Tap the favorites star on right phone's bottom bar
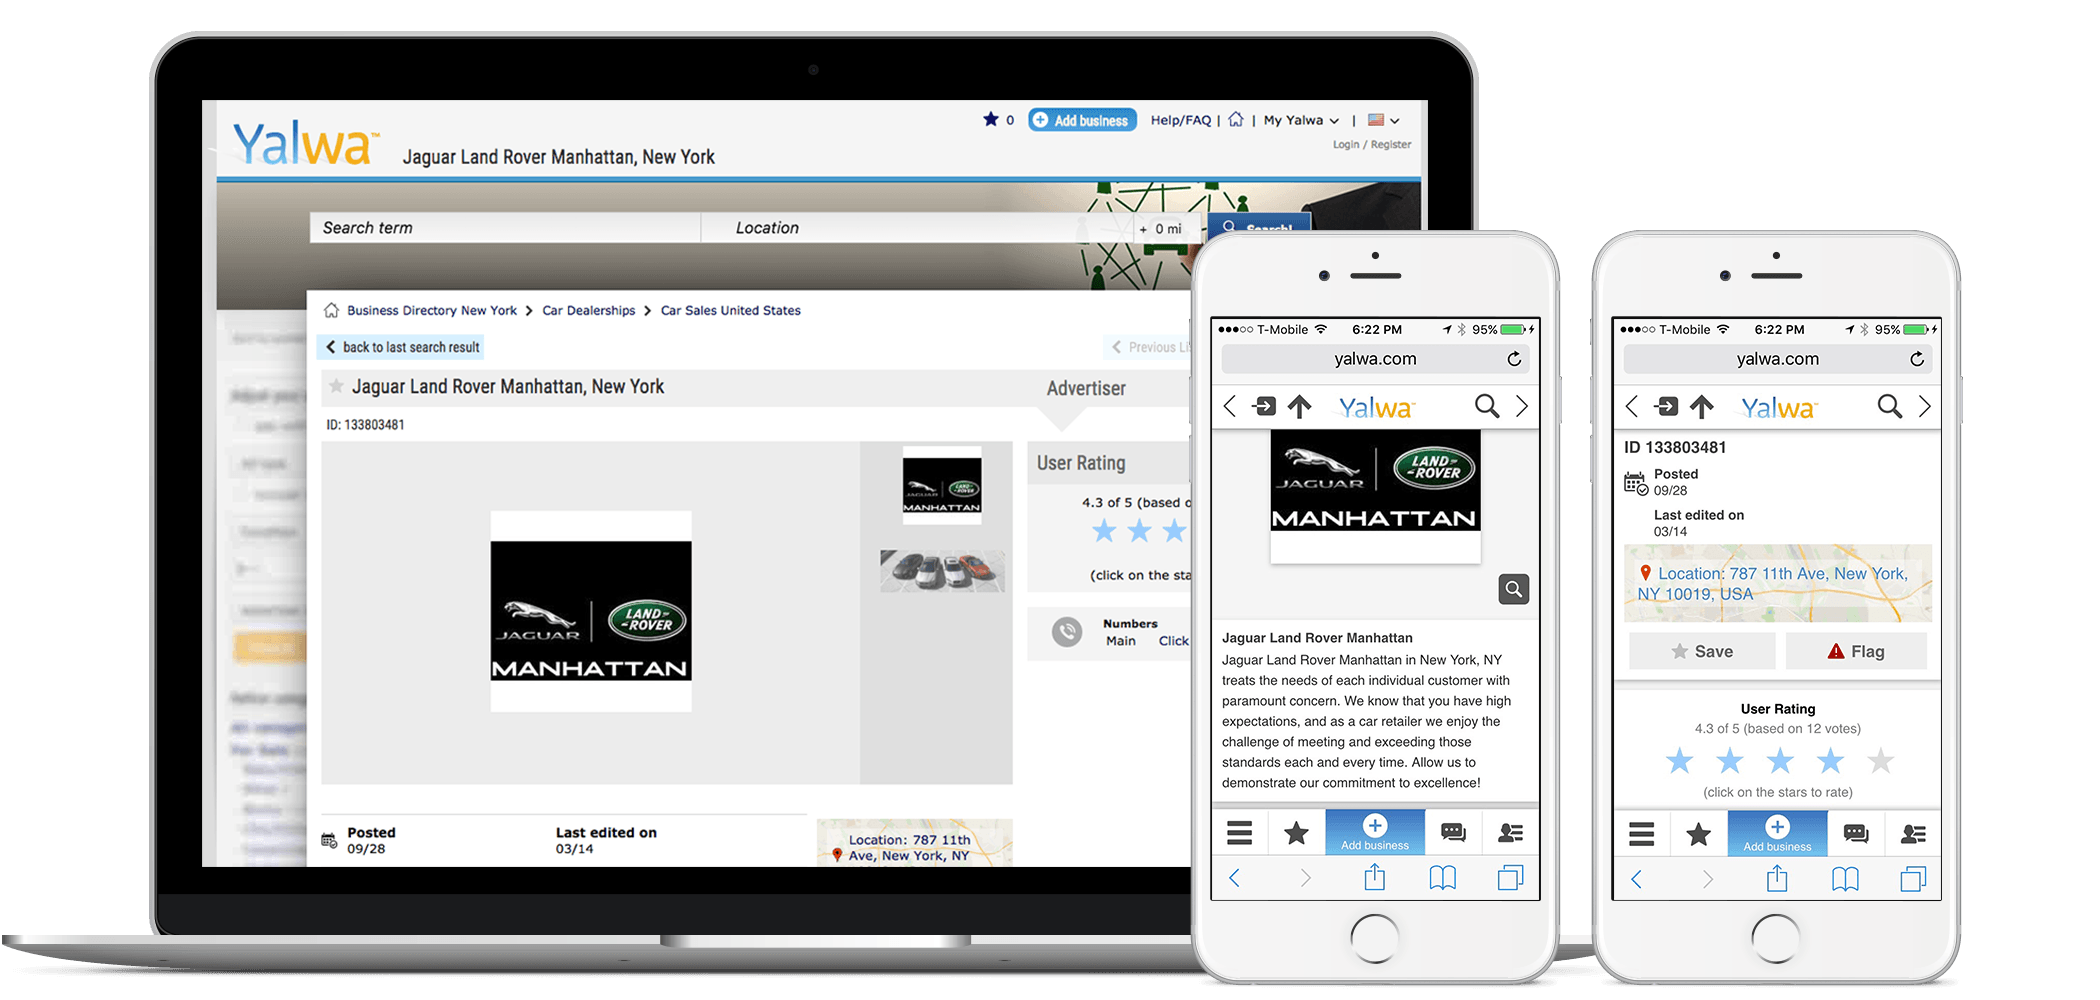Image resolution: width=2100 pixels, height=1000 pixels. pos(1698,833)
